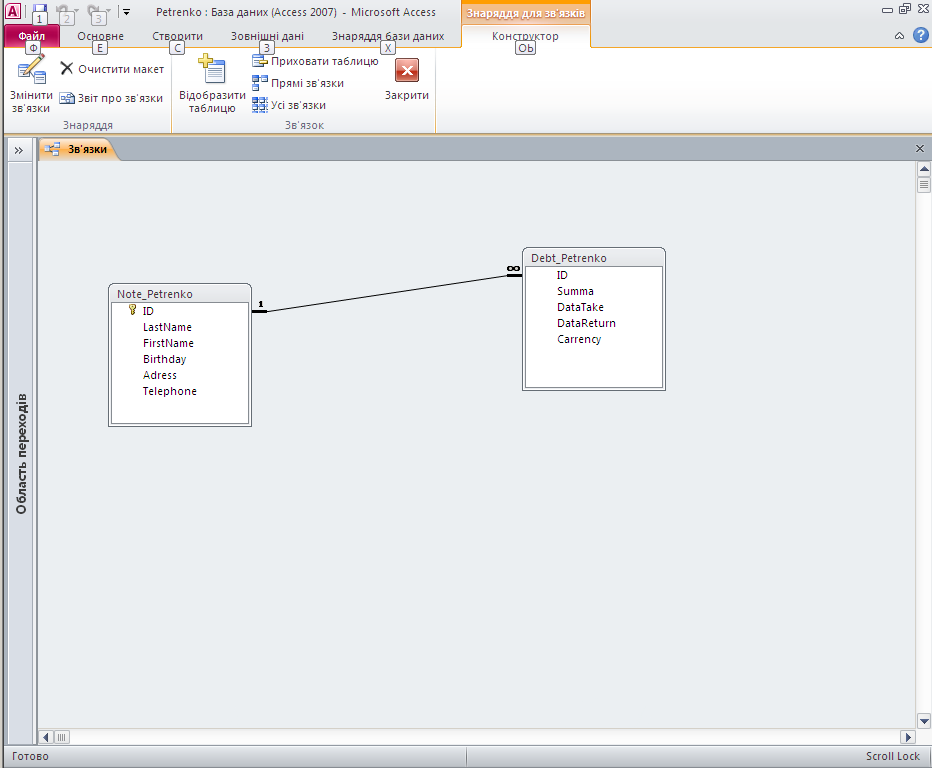The height and width of the screenshot is (768, 932).
Task: Click Відобразити таблицю (Show table) icon
Action: (212, 70)
